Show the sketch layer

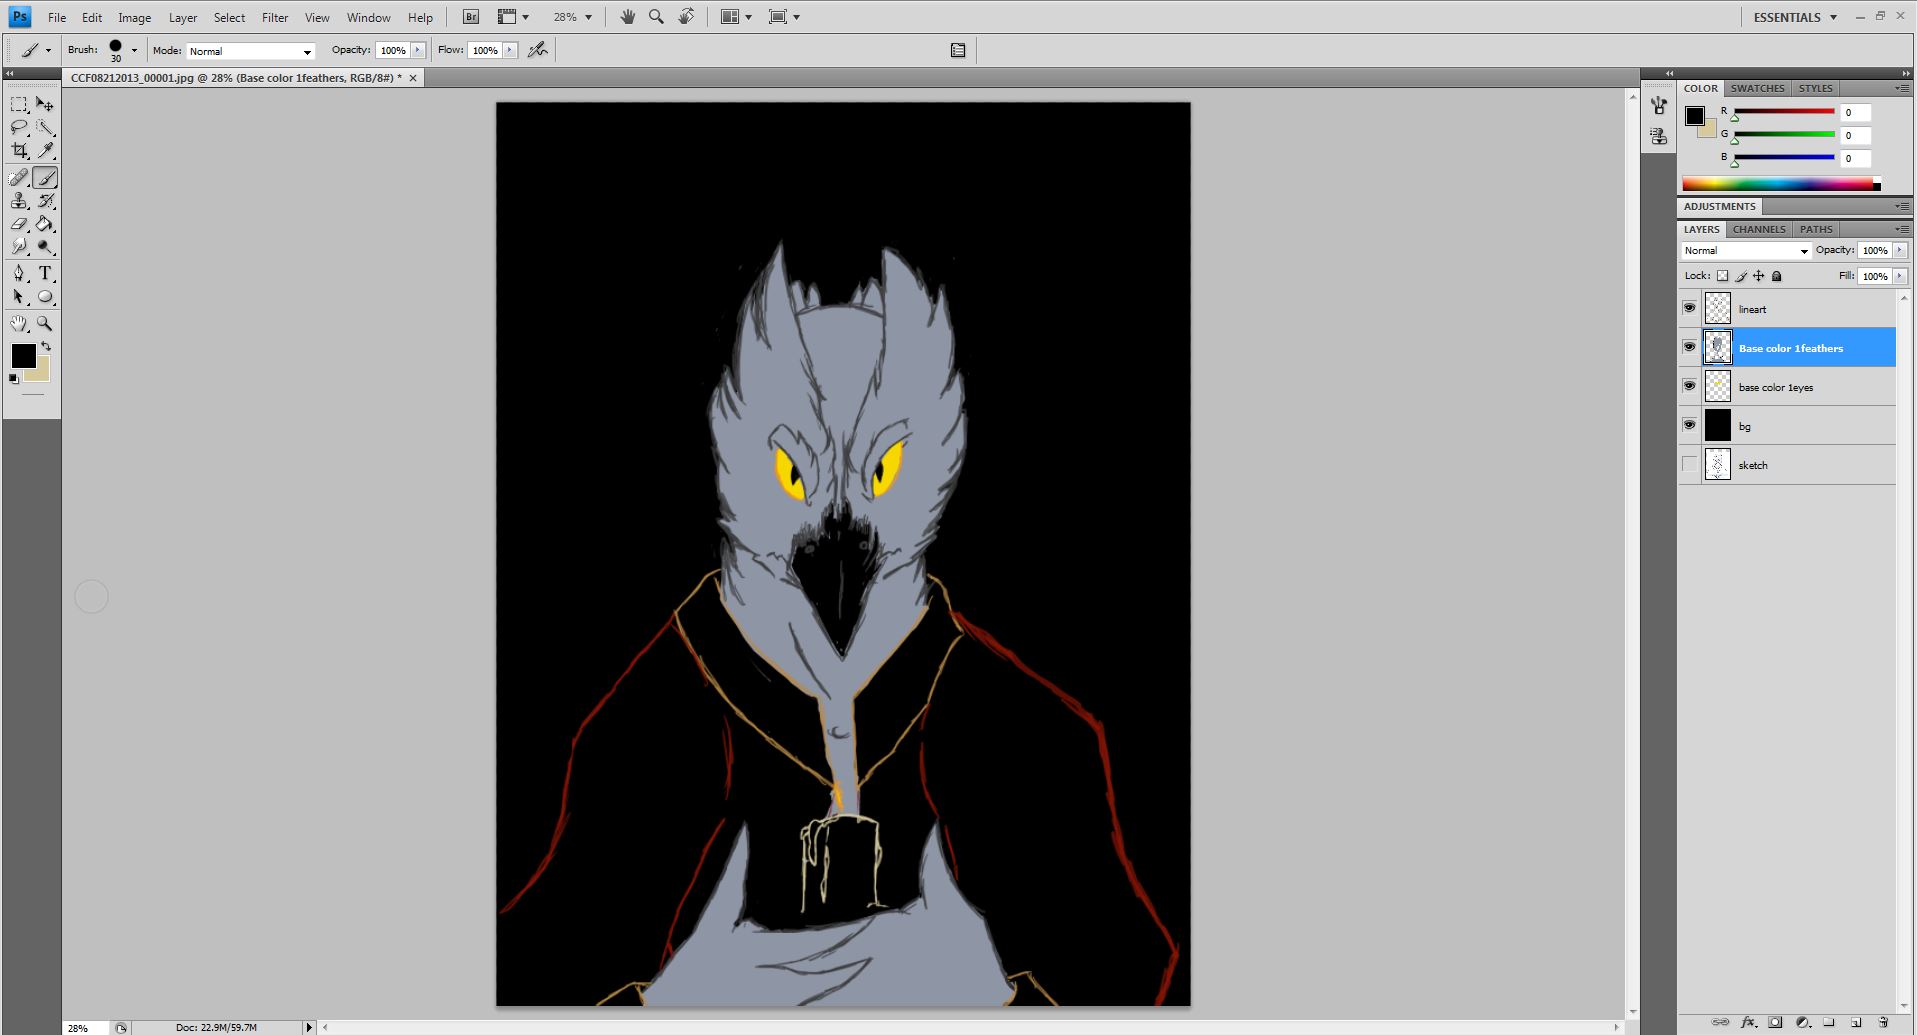1689,464
